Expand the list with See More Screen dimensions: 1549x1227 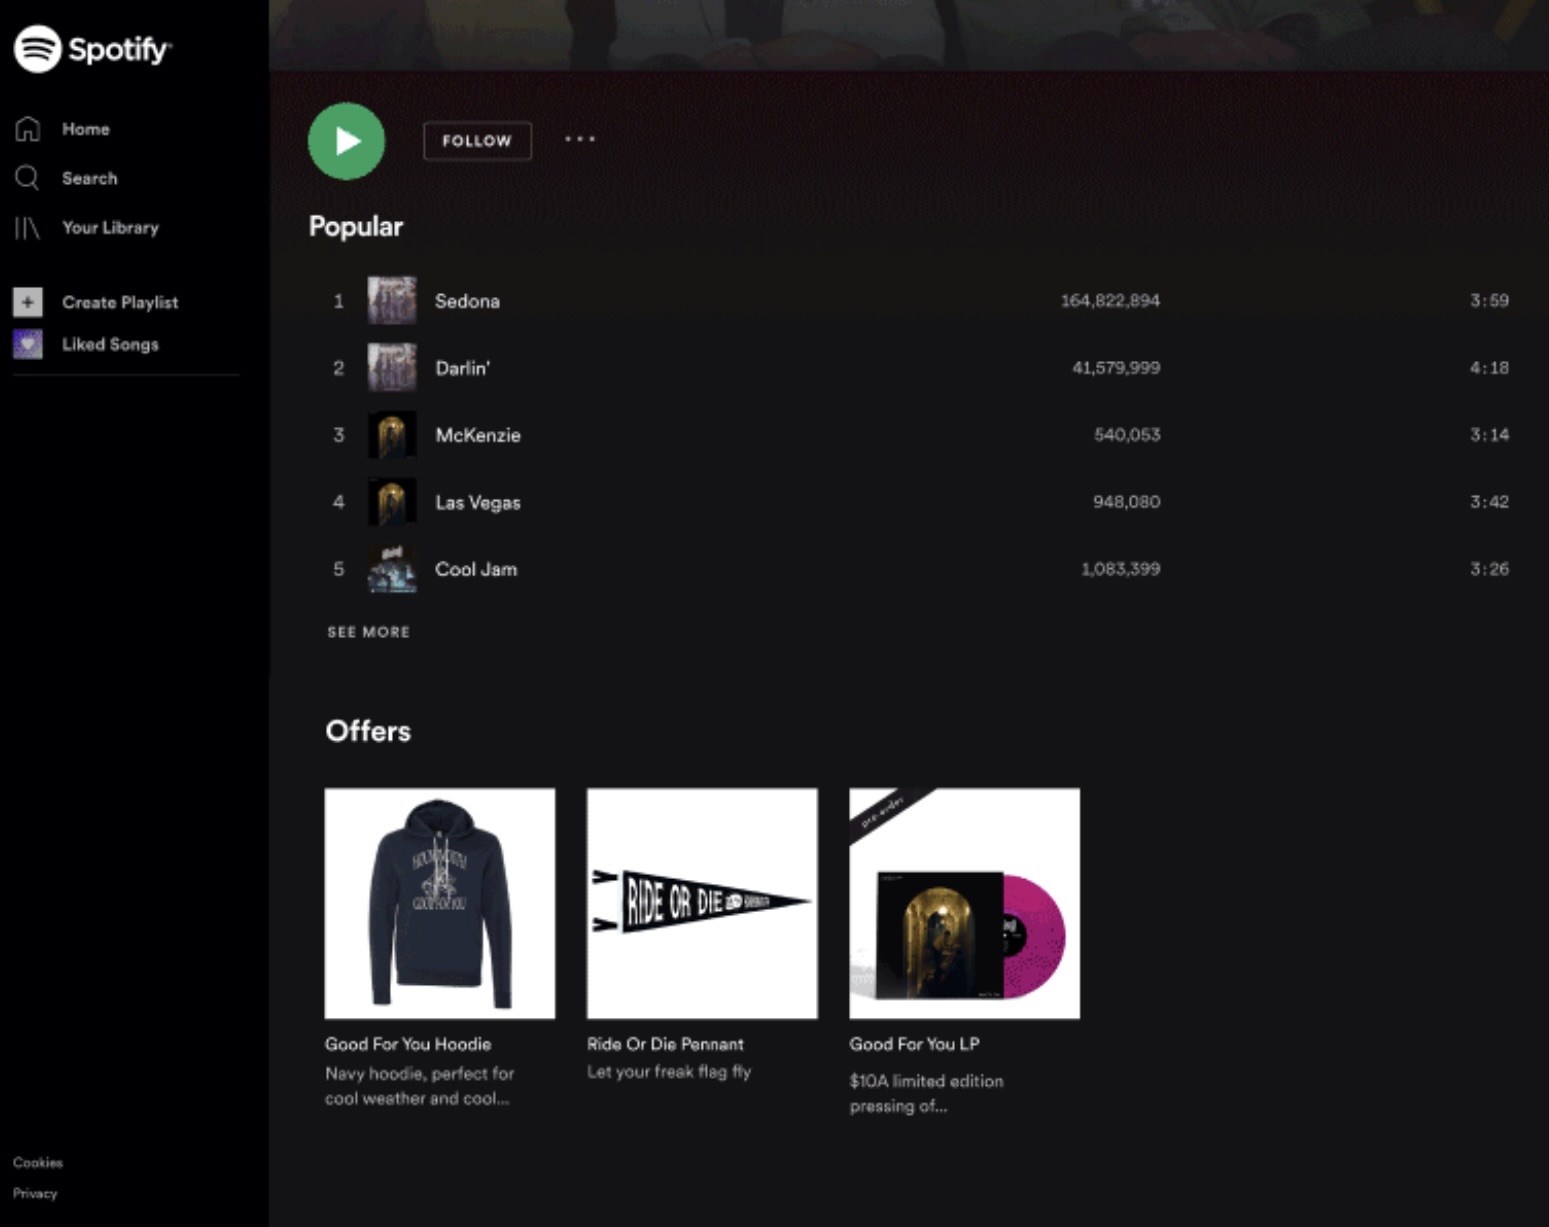click(368, 632)
